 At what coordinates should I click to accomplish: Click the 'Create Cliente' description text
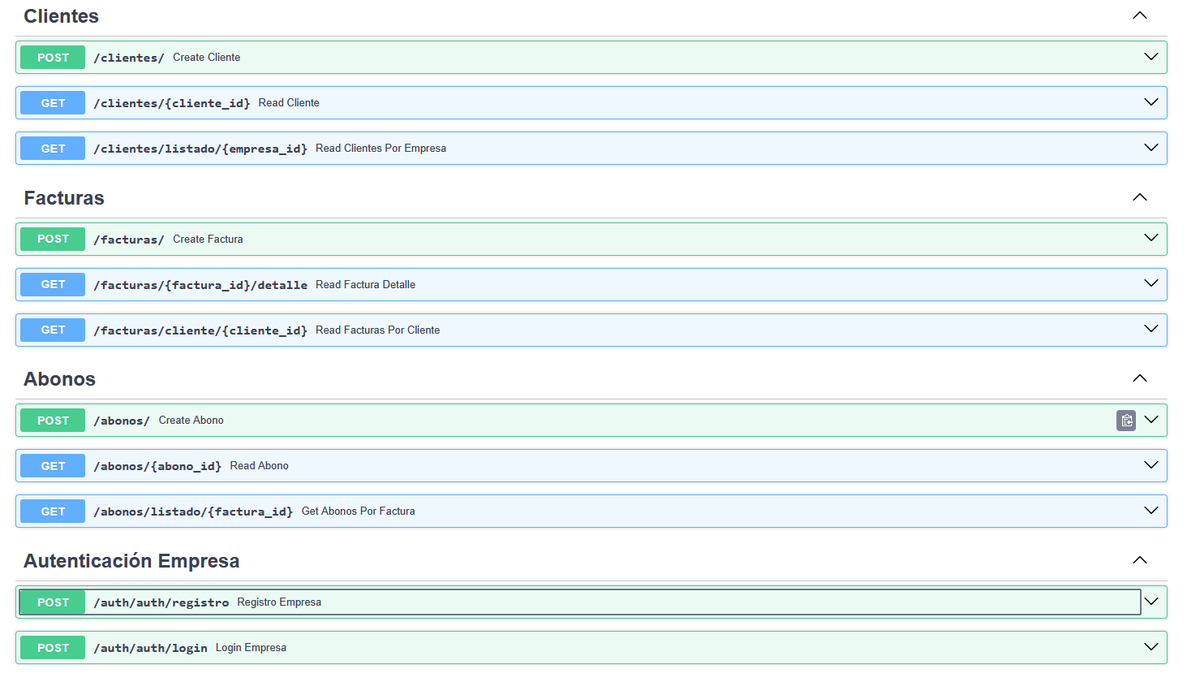[x=207, y=58]
